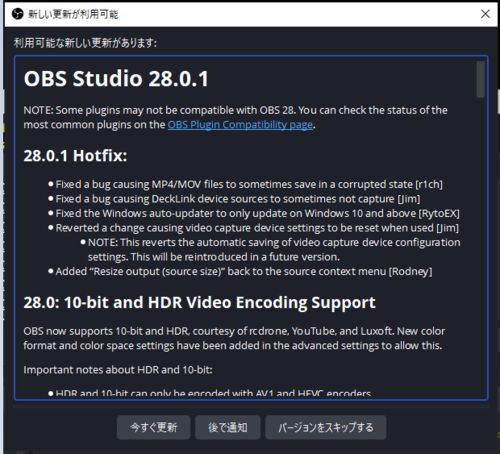The width and height of the screenshot is (500, 454).
Task: Click the OBS Studio 28.0.1 heading
Action: 116,79
